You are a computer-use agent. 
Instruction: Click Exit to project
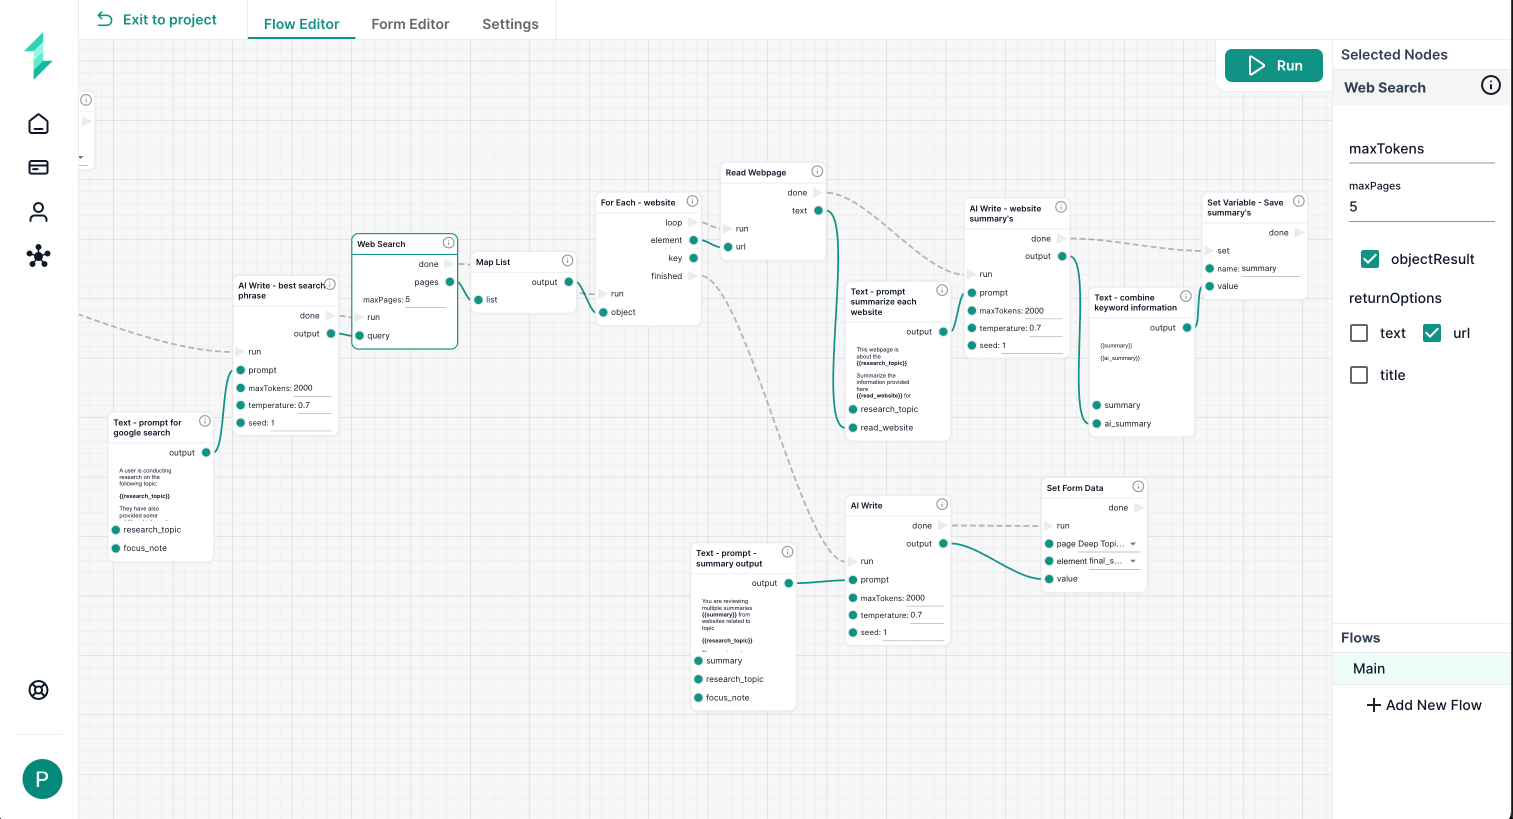tap(156, 19)
